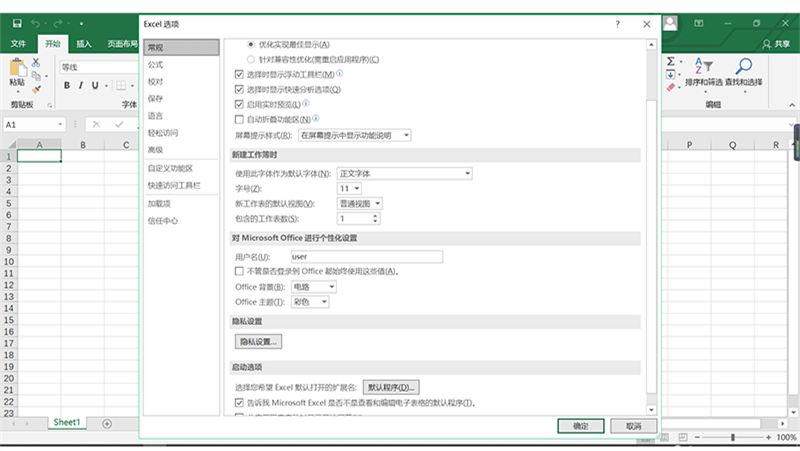Toggle always use these values checkbox

(x=239, y=271)
